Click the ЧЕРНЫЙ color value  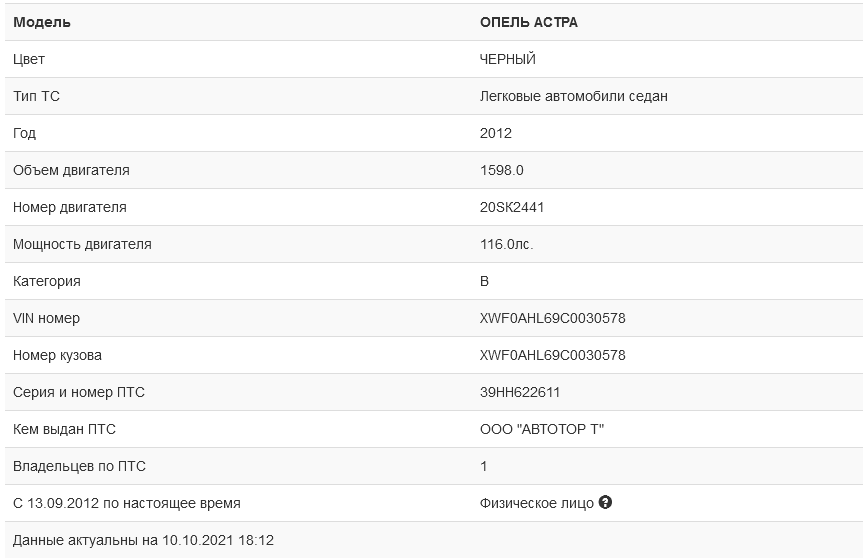click(x=507, y=59)
